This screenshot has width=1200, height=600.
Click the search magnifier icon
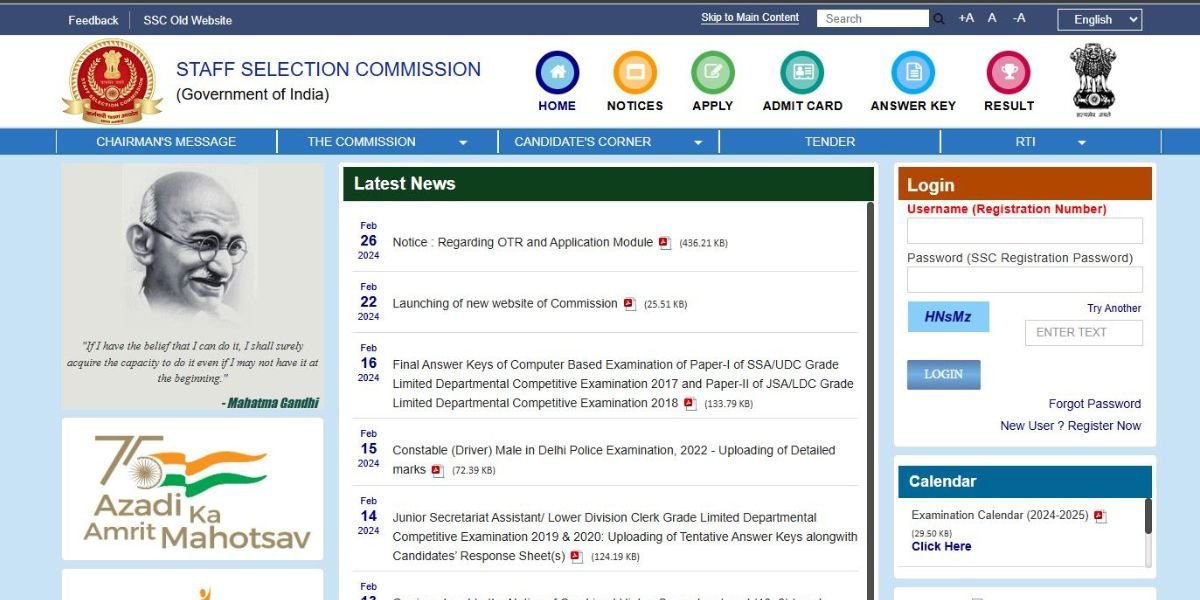point(938,18)
